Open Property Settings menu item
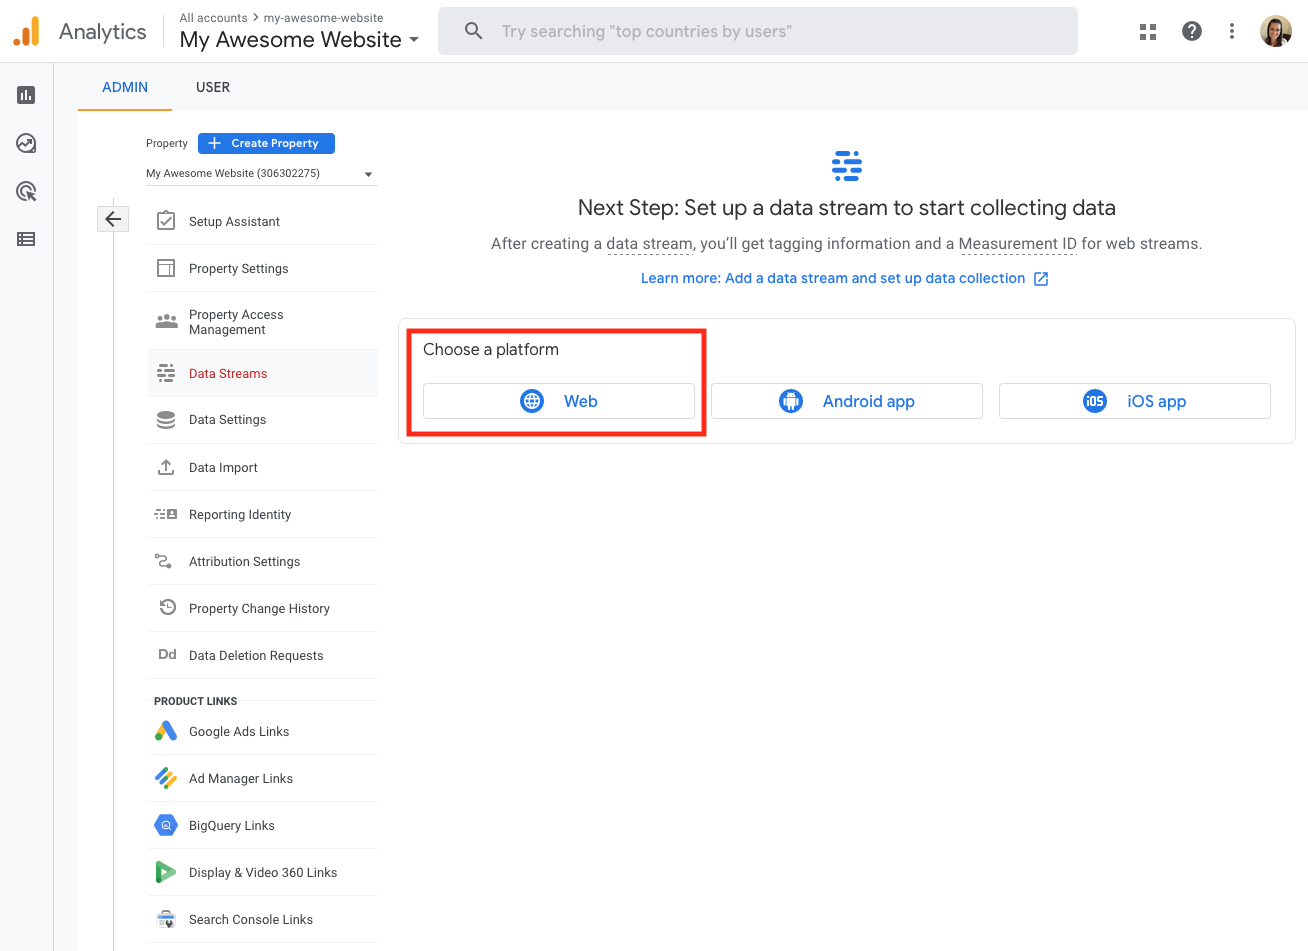This screenshot has height=951, width=1308. (263, 268)
